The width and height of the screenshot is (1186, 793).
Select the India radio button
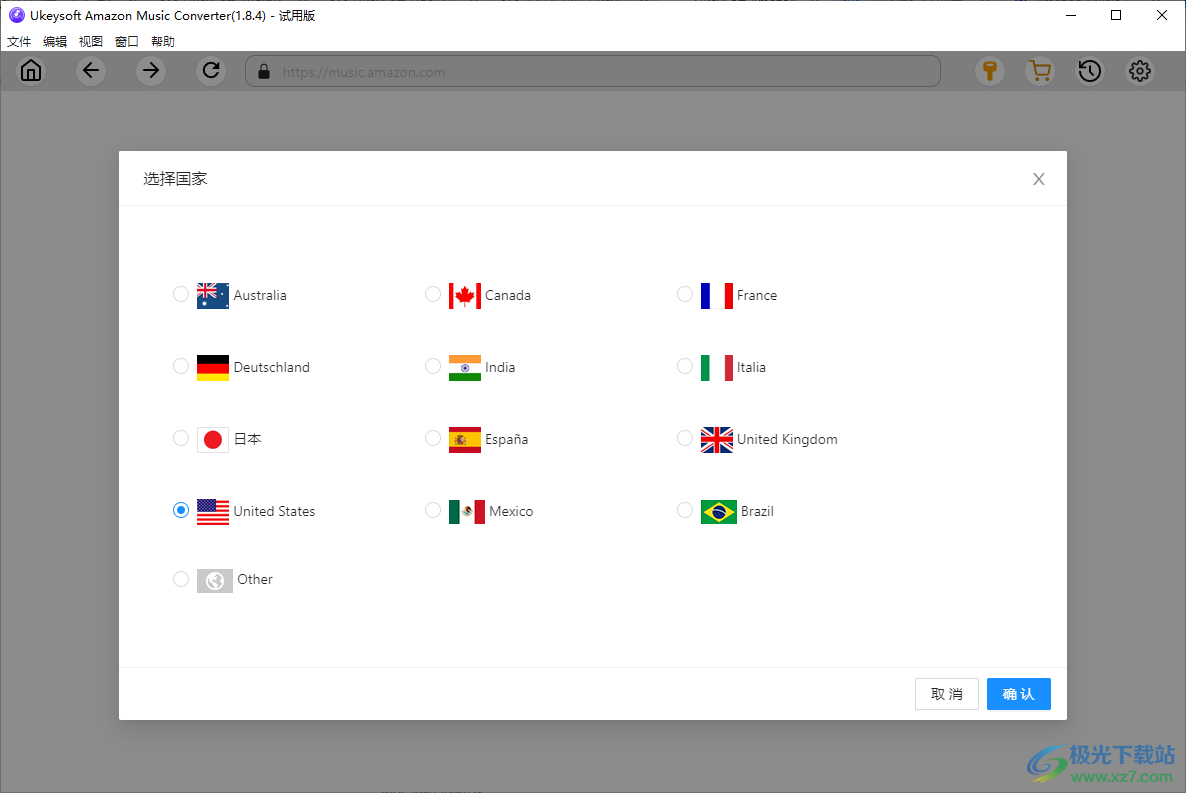coord(433,366)
